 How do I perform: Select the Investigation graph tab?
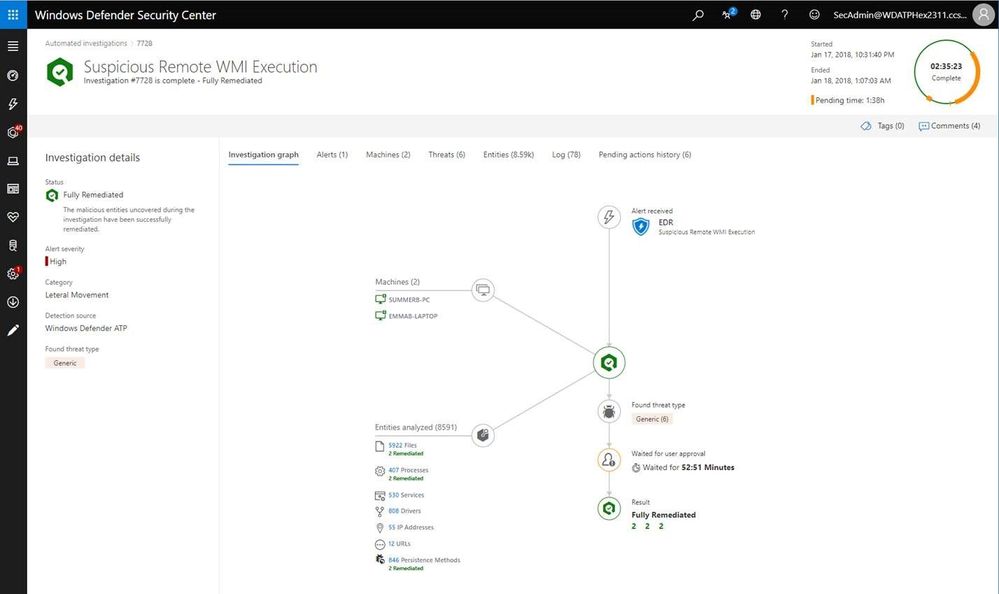click(263, 155)
